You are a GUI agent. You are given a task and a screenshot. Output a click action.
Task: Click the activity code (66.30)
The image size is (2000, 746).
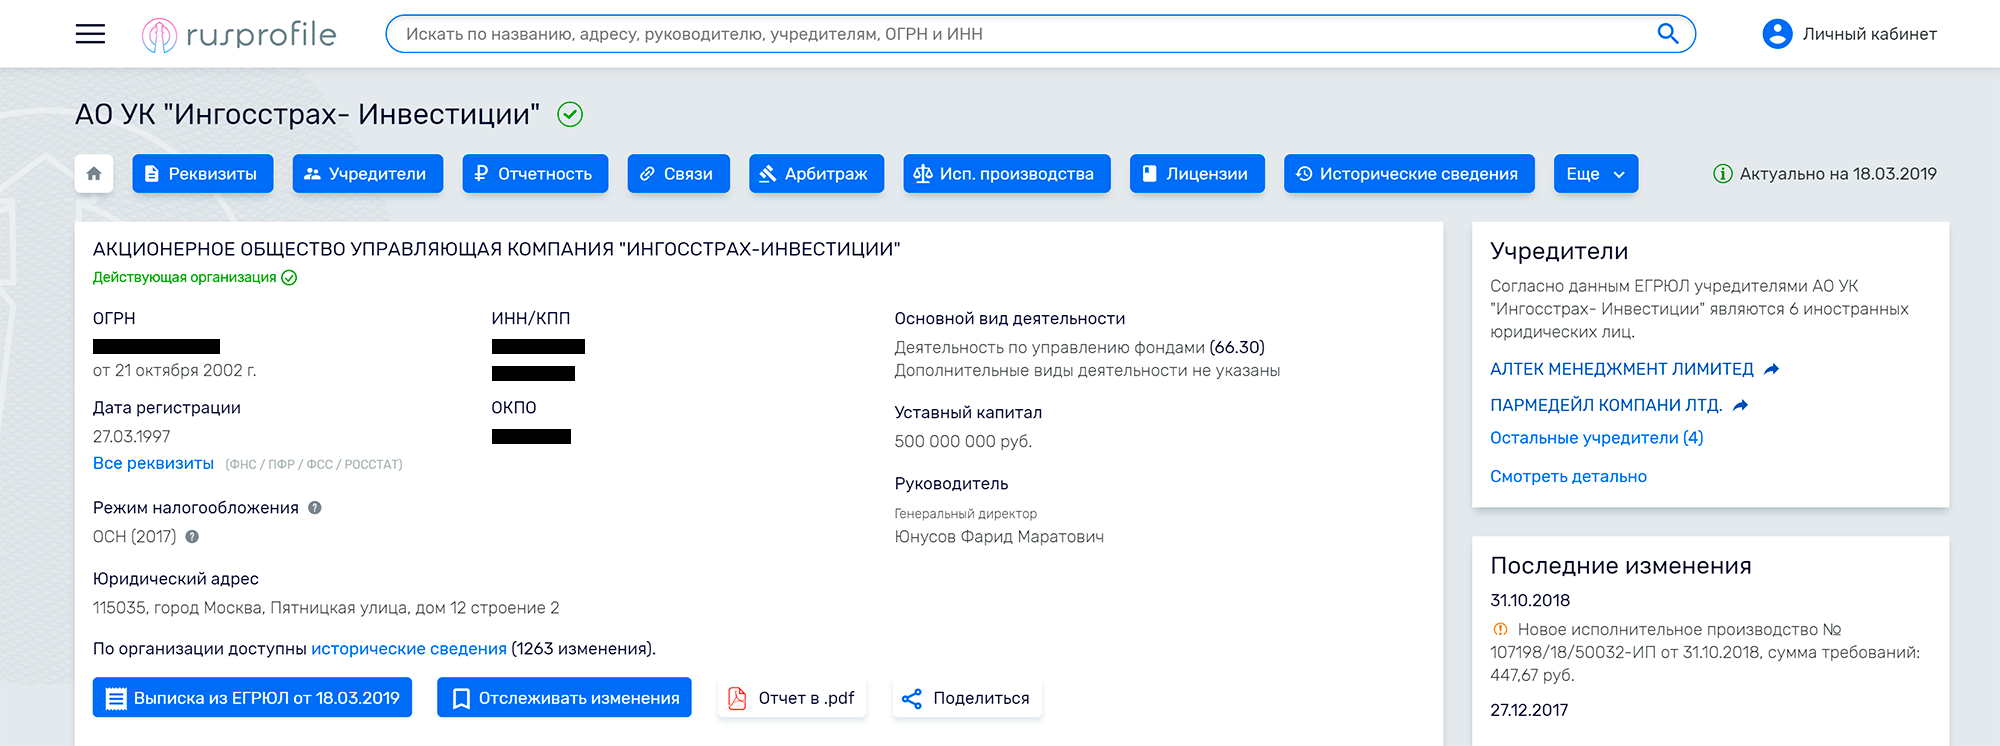1237,348
